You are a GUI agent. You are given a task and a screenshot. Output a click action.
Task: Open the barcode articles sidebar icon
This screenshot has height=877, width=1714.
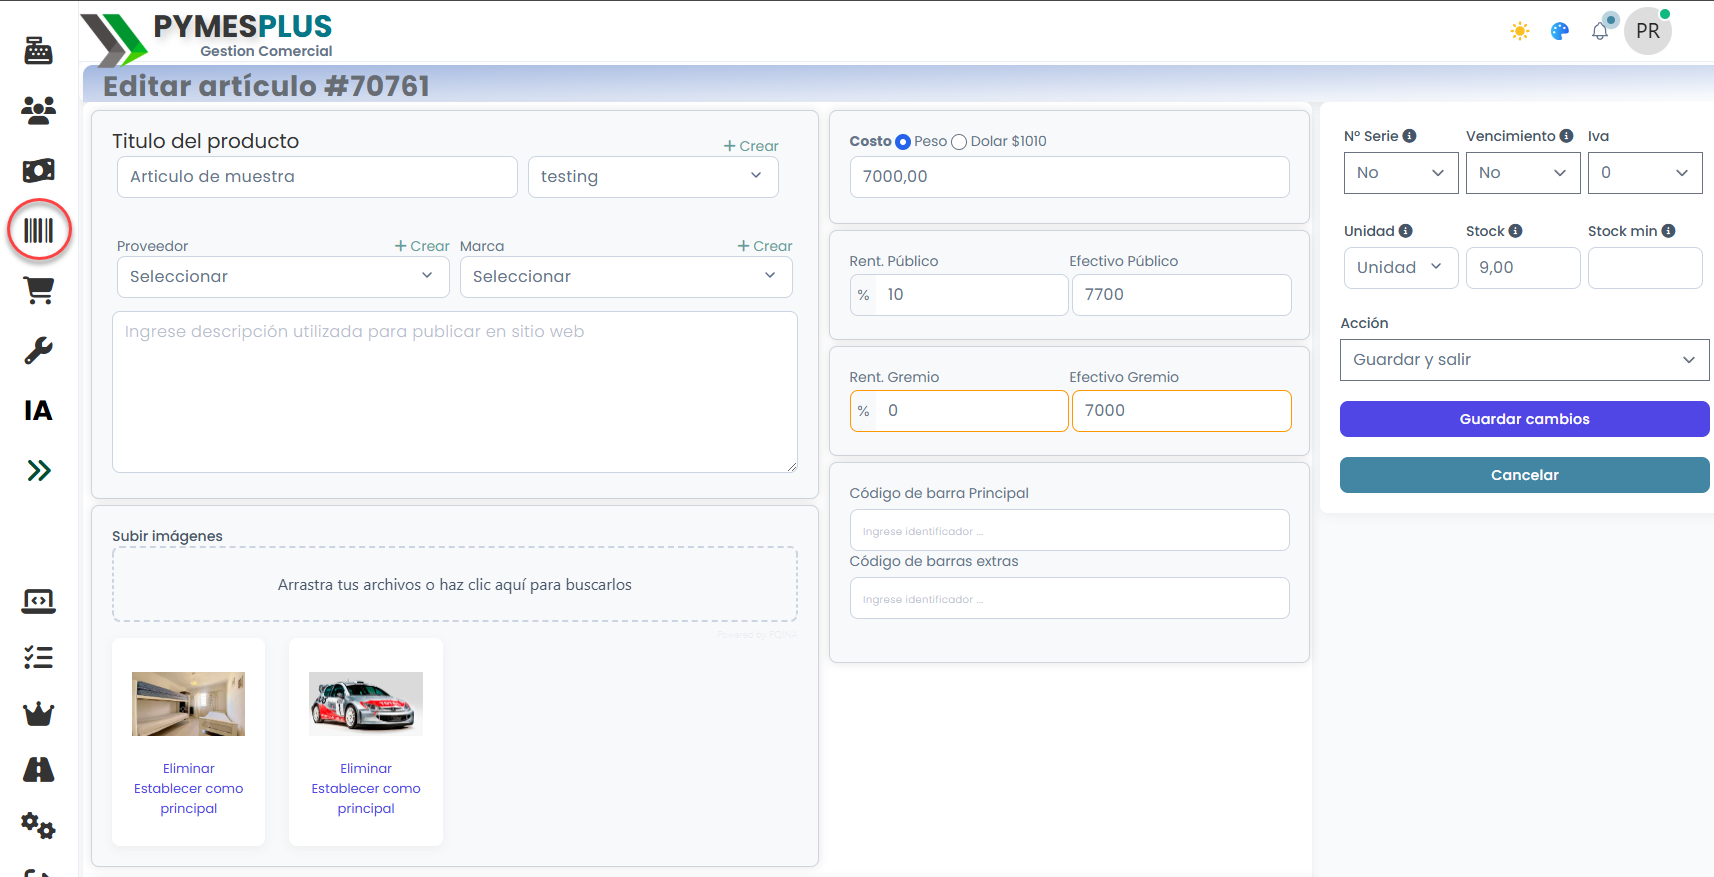pyautogui.click(x=39, y=231)
